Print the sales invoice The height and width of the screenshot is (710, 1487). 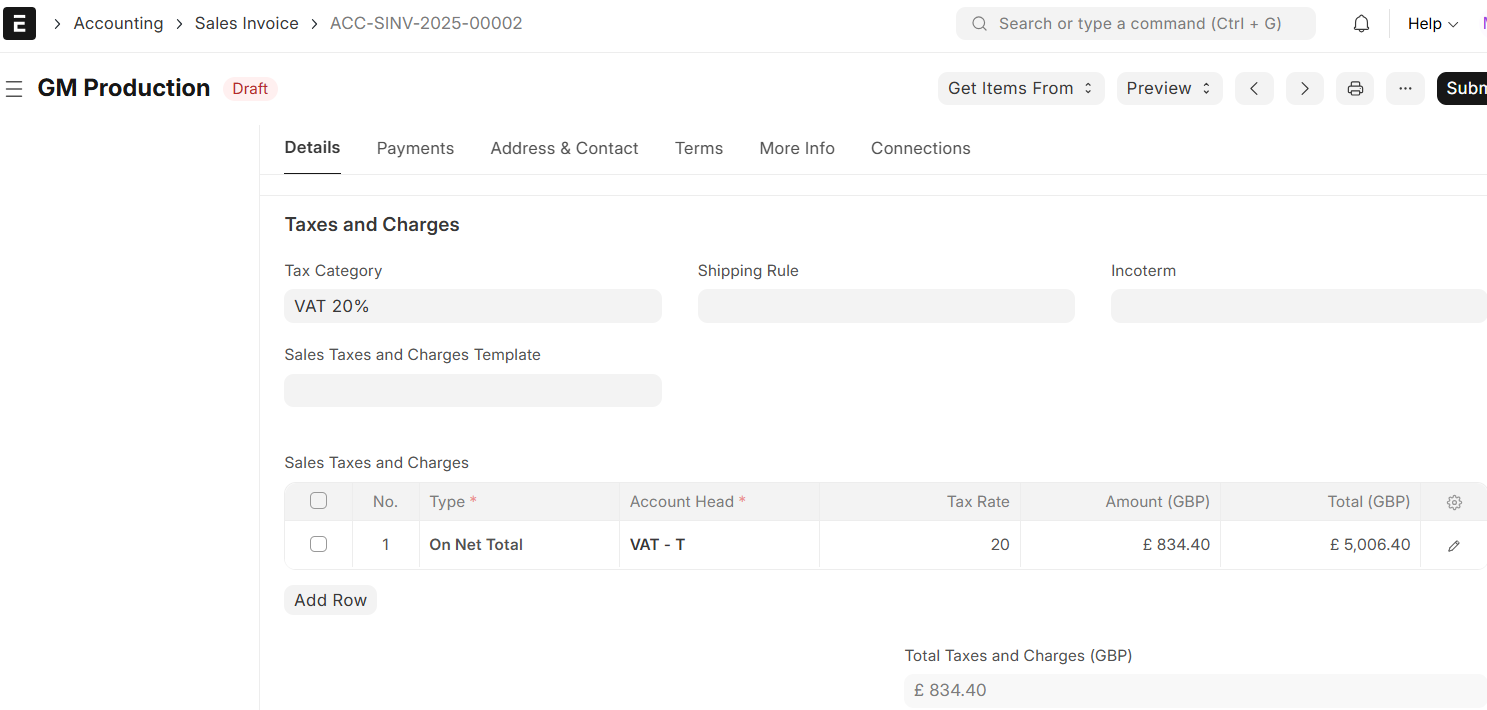pyautogui.click(x=1355, y=88)
